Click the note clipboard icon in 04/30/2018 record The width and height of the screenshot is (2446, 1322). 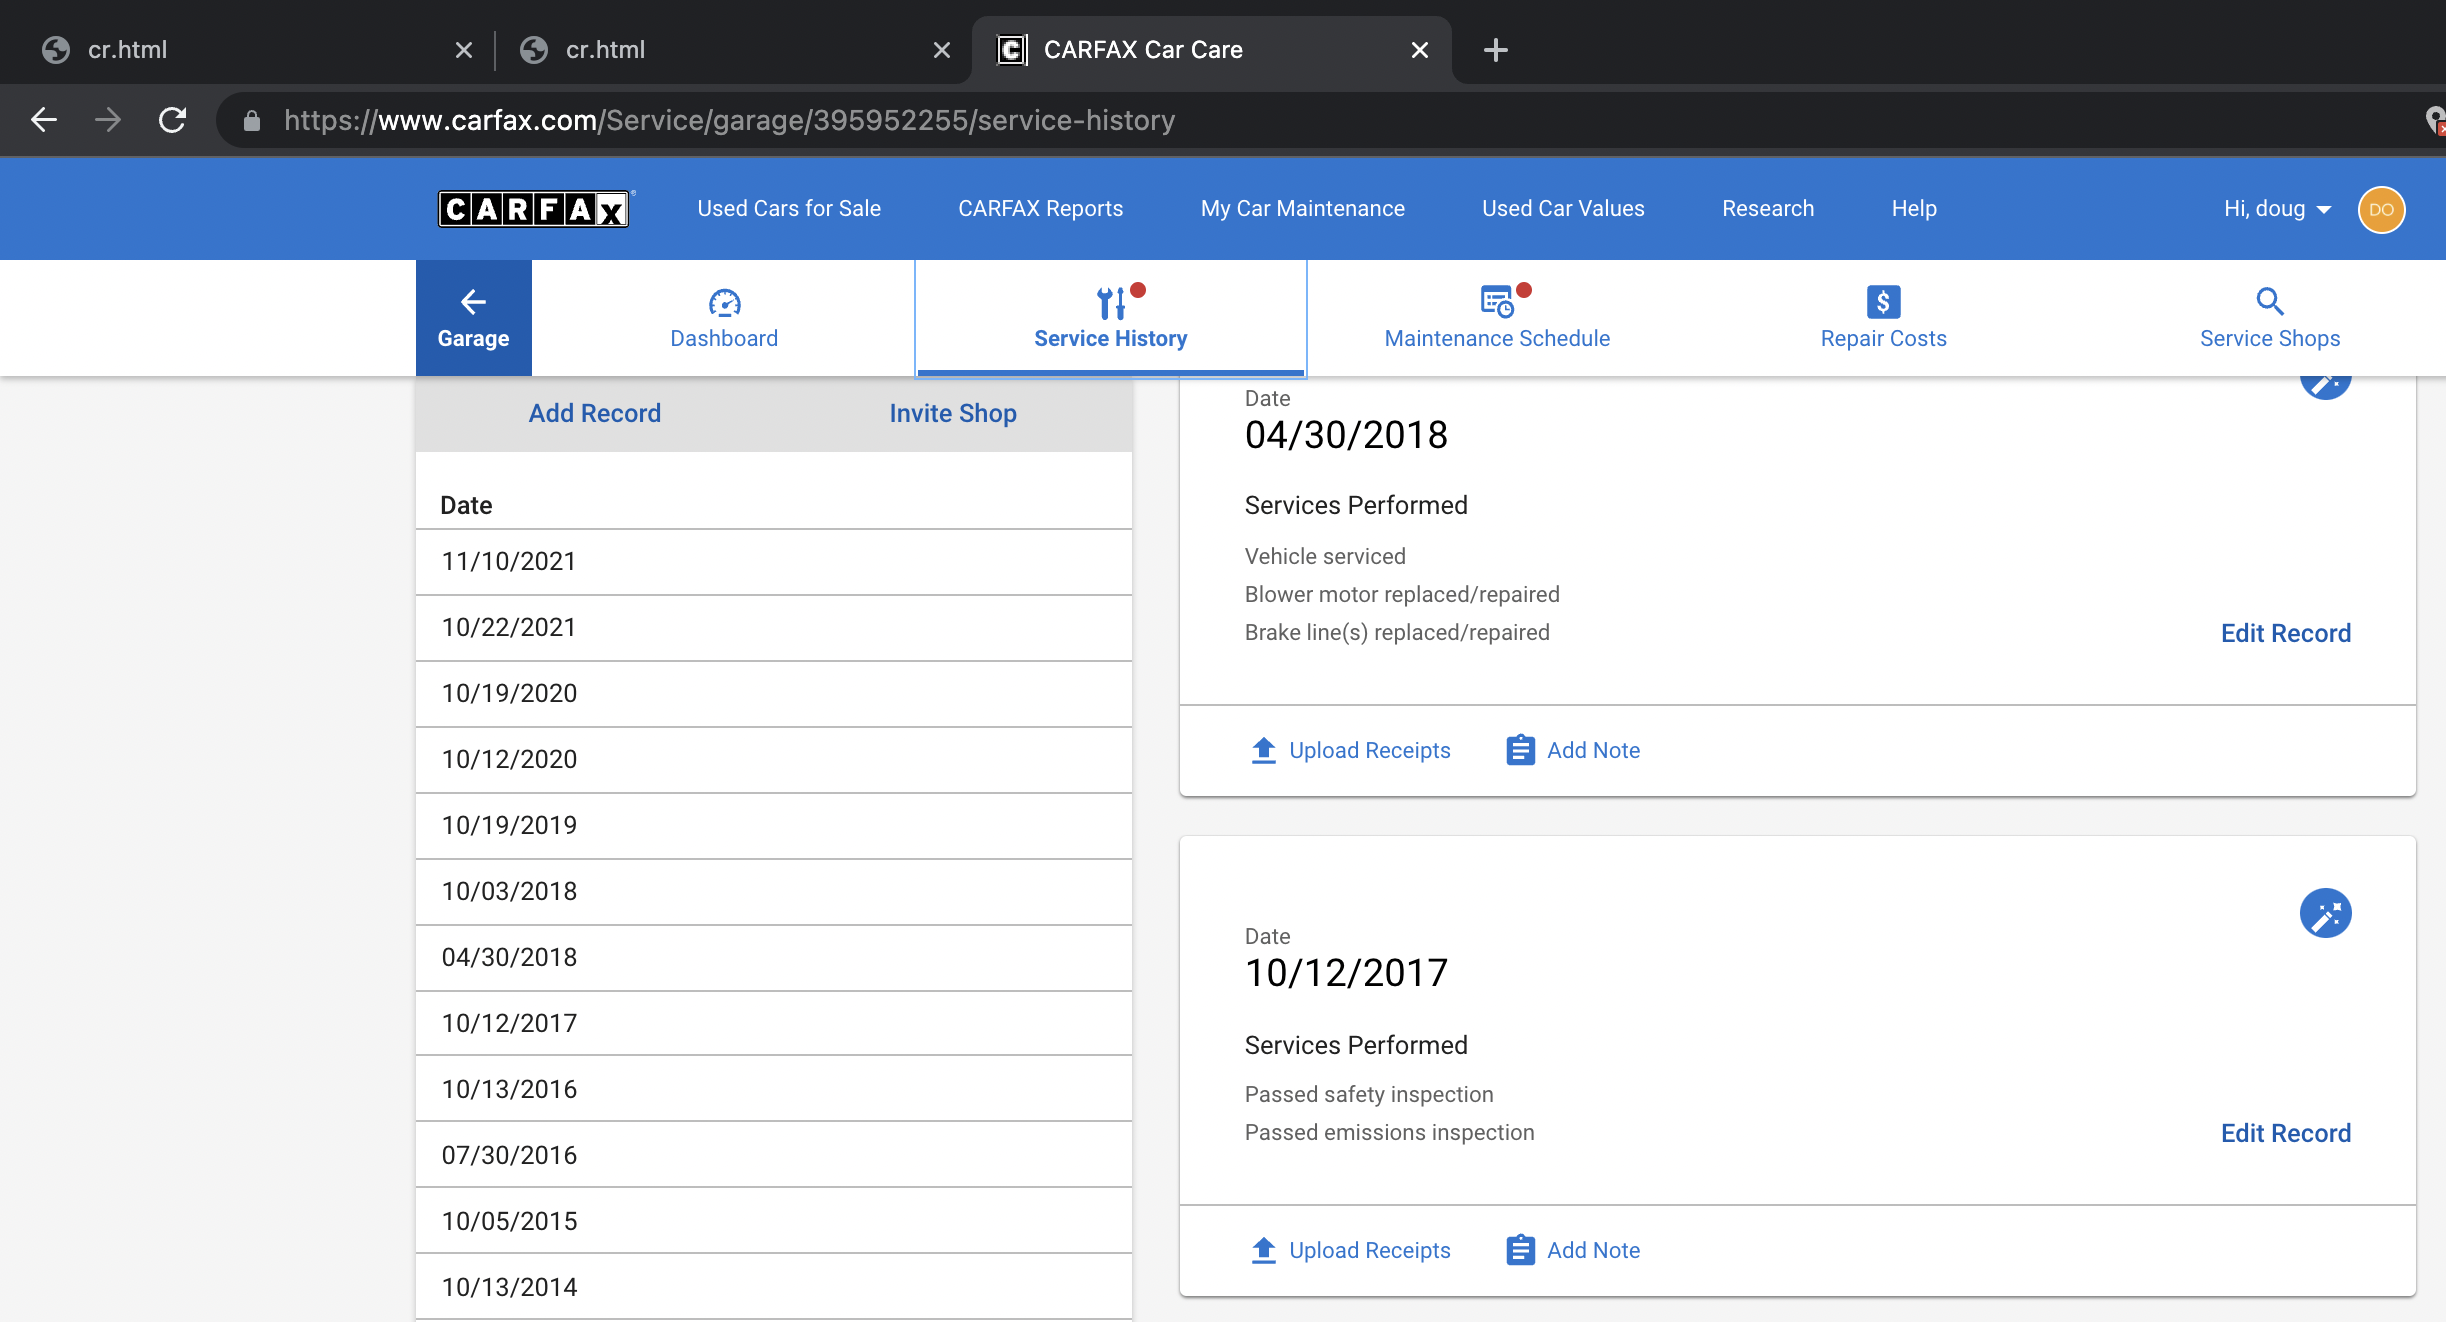tap(1520, 750)
